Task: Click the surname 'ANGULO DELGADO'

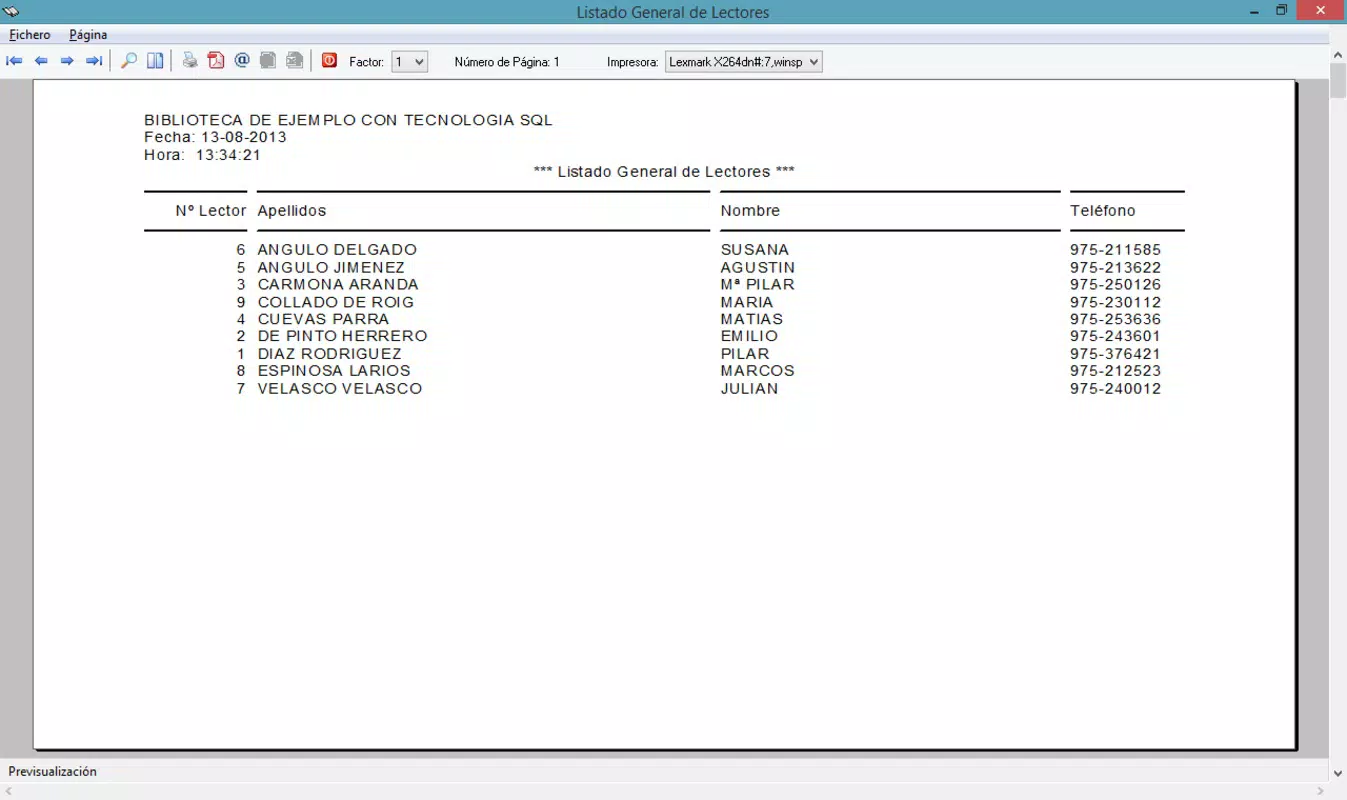Action: coord(337,250)
